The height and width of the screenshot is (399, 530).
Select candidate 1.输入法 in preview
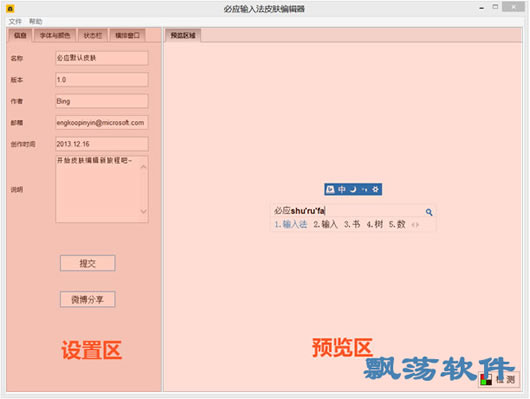point(291,225)
